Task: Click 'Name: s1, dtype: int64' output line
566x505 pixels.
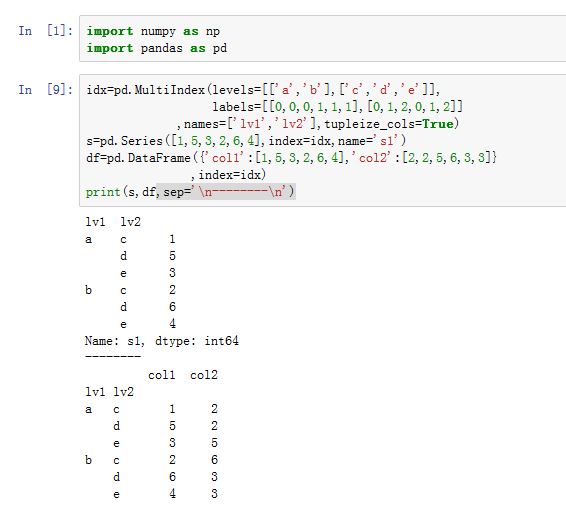Action: pos(162,341)
